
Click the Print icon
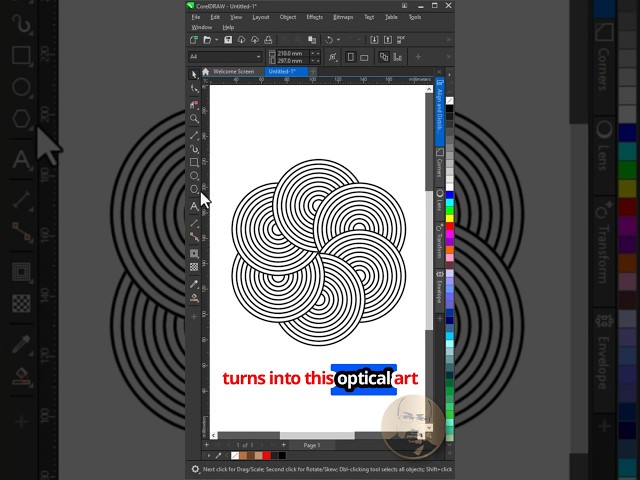tap(268, 40)
